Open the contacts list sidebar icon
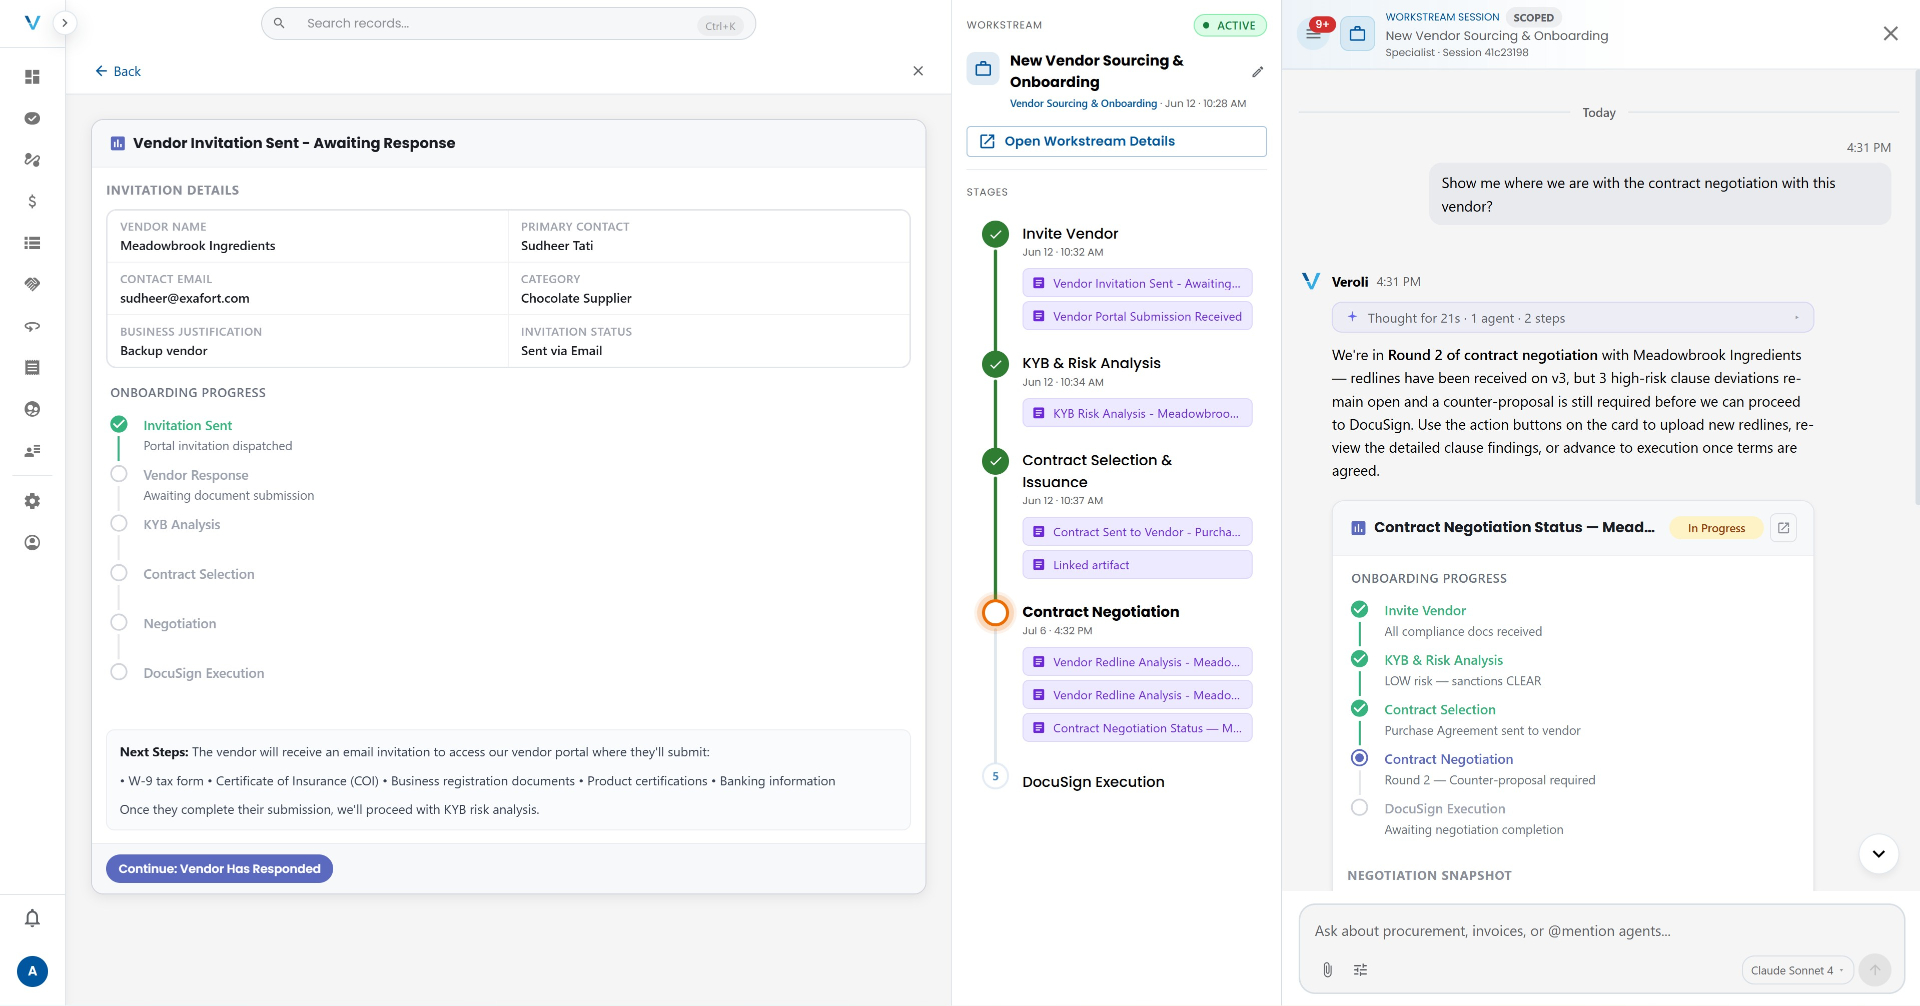 coord(32,451)
